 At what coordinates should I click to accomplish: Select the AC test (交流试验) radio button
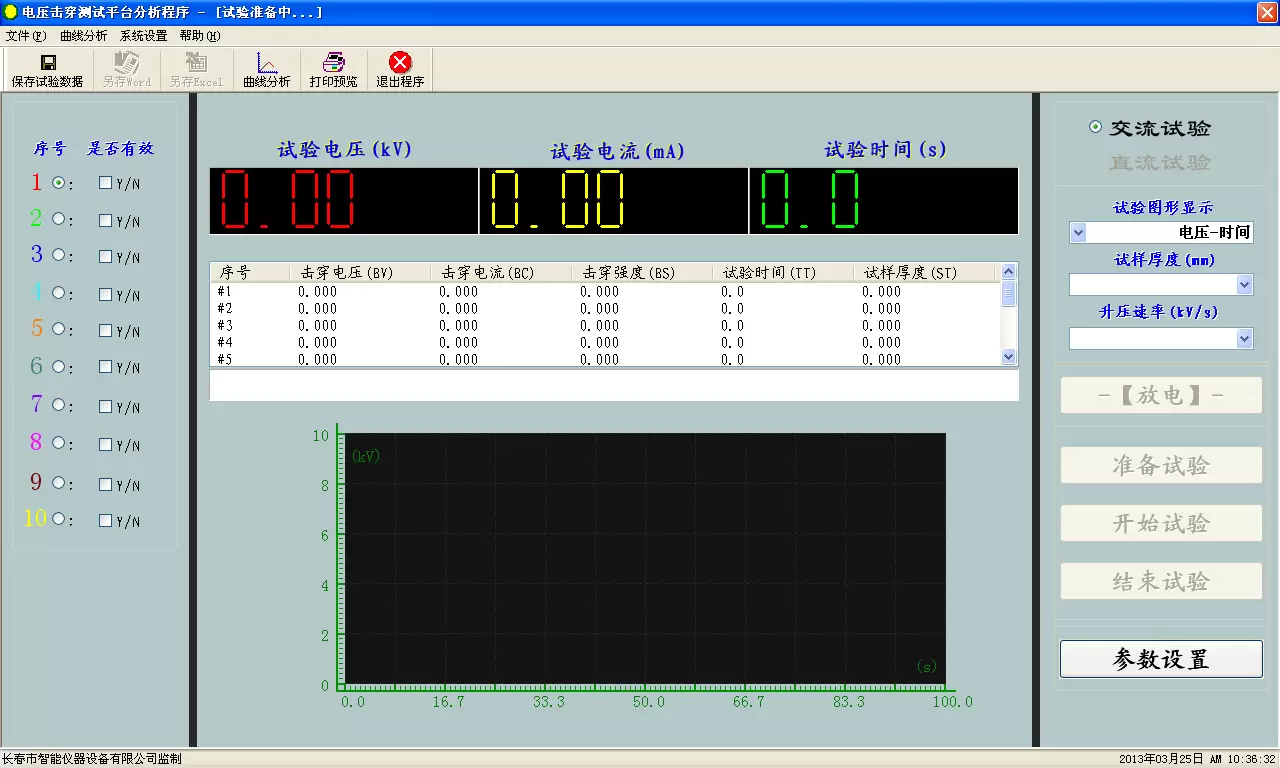click(x=1095, y=127)
